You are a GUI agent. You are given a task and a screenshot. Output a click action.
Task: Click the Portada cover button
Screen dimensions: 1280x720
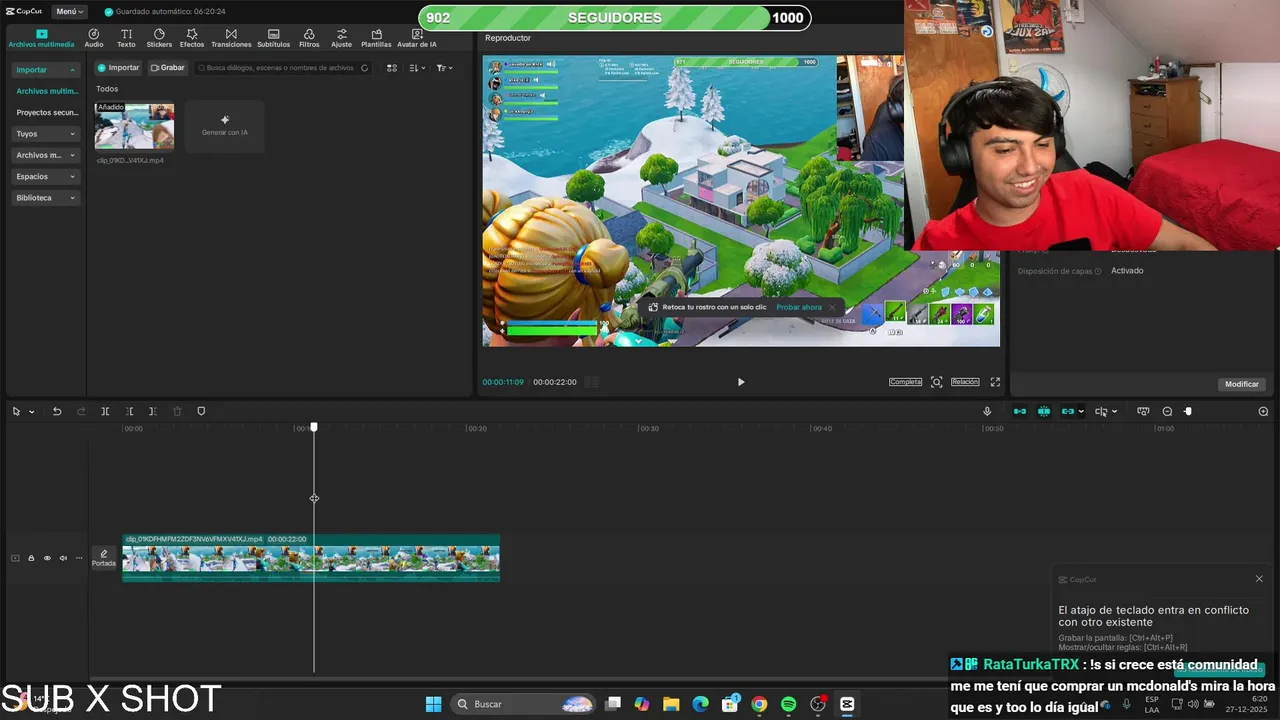tap(104, 558)
